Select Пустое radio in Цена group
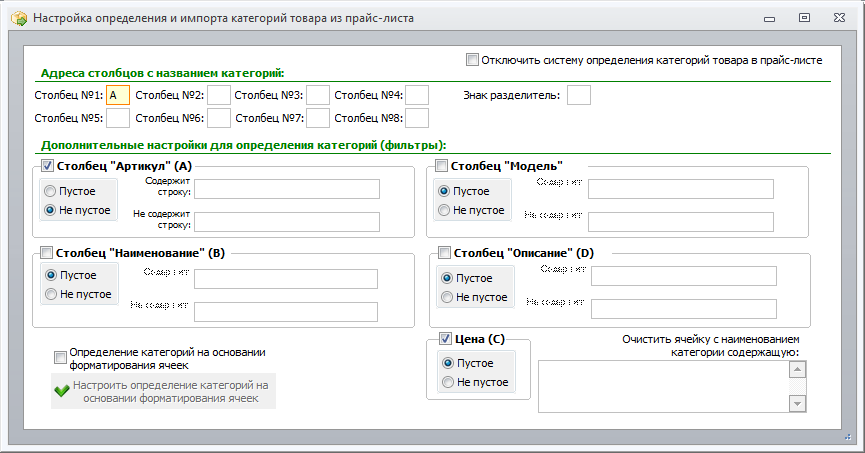This screenshot has height=453, width=865. 448,363
